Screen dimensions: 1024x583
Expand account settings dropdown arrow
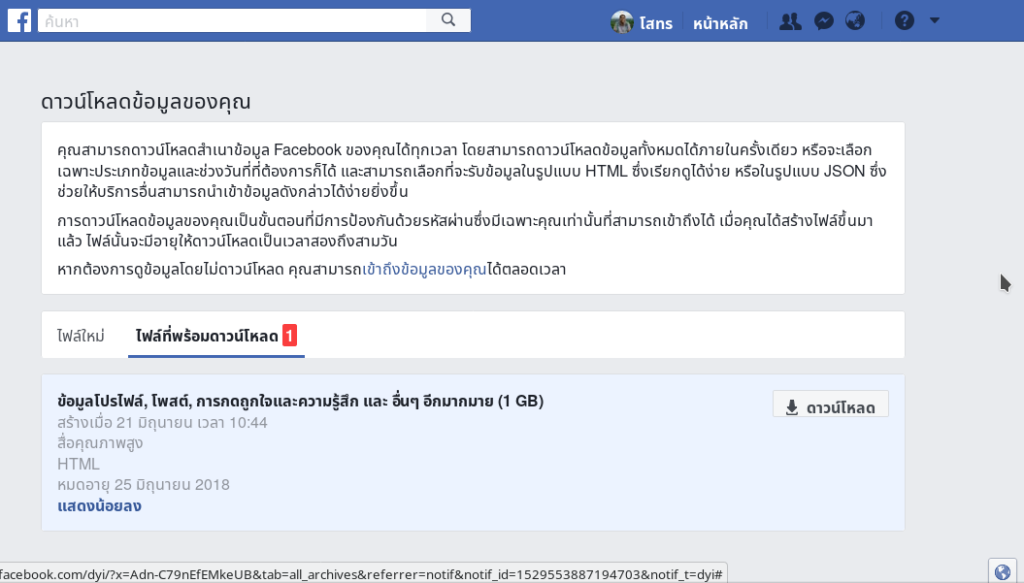coord(935,20)
